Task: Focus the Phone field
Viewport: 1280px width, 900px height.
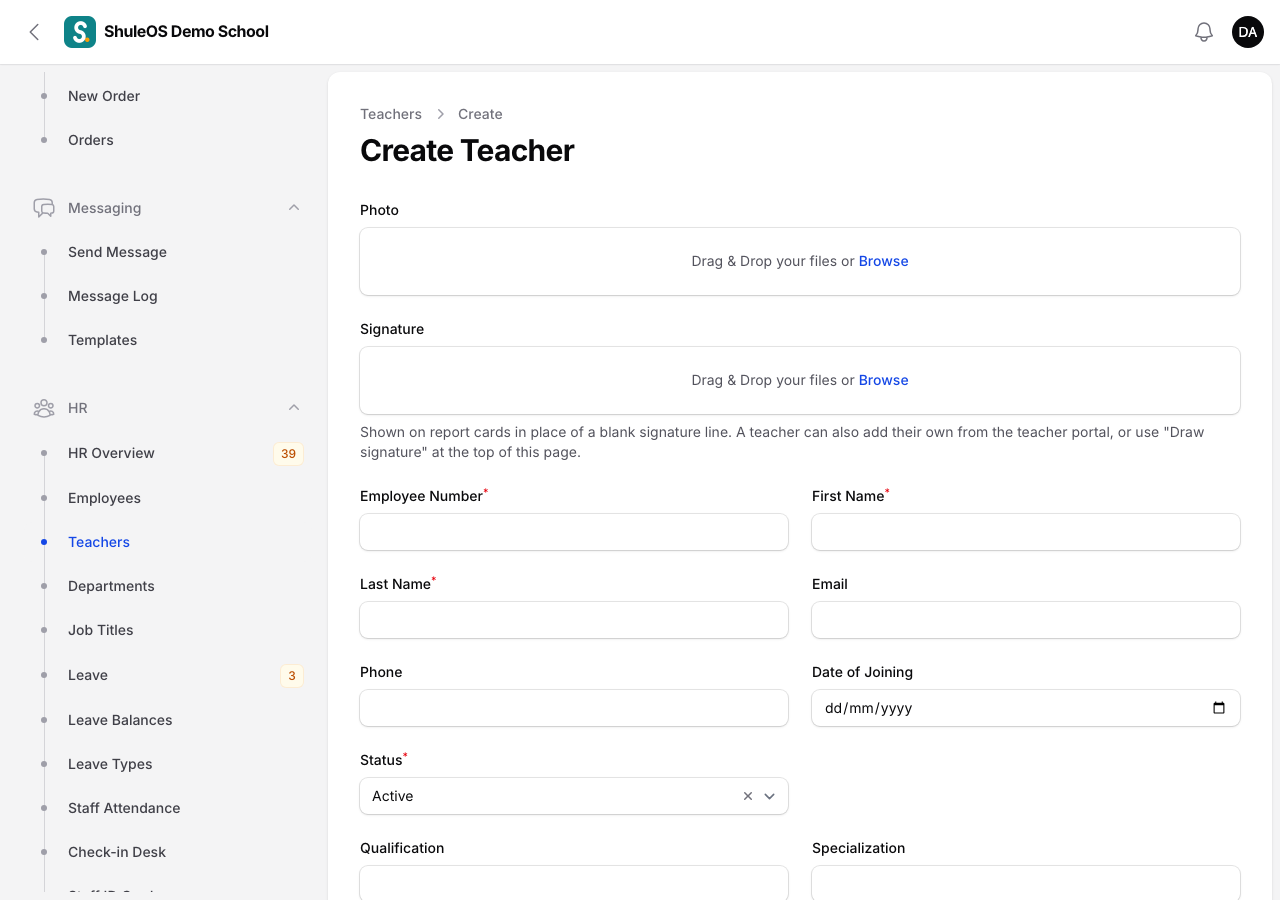Action: tap(574, 708)
